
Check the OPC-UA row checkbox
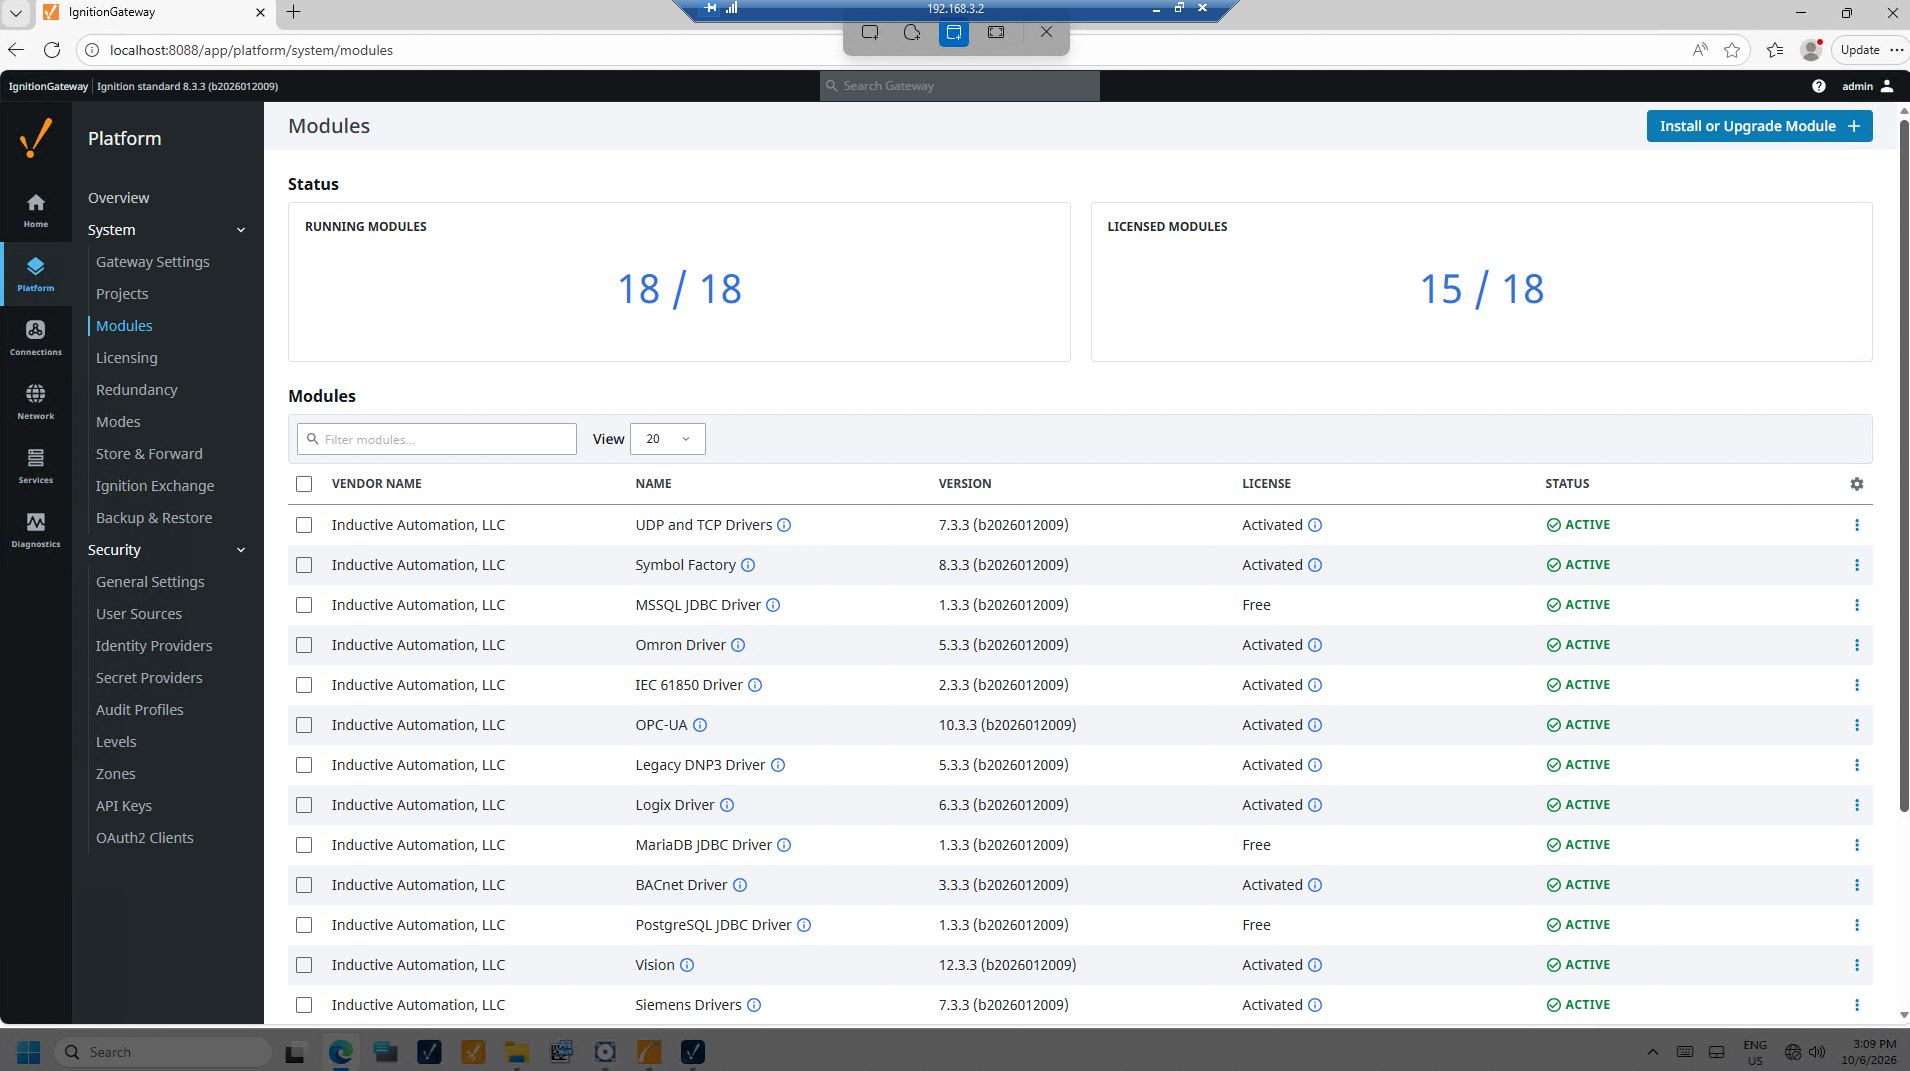coord(304,725)
